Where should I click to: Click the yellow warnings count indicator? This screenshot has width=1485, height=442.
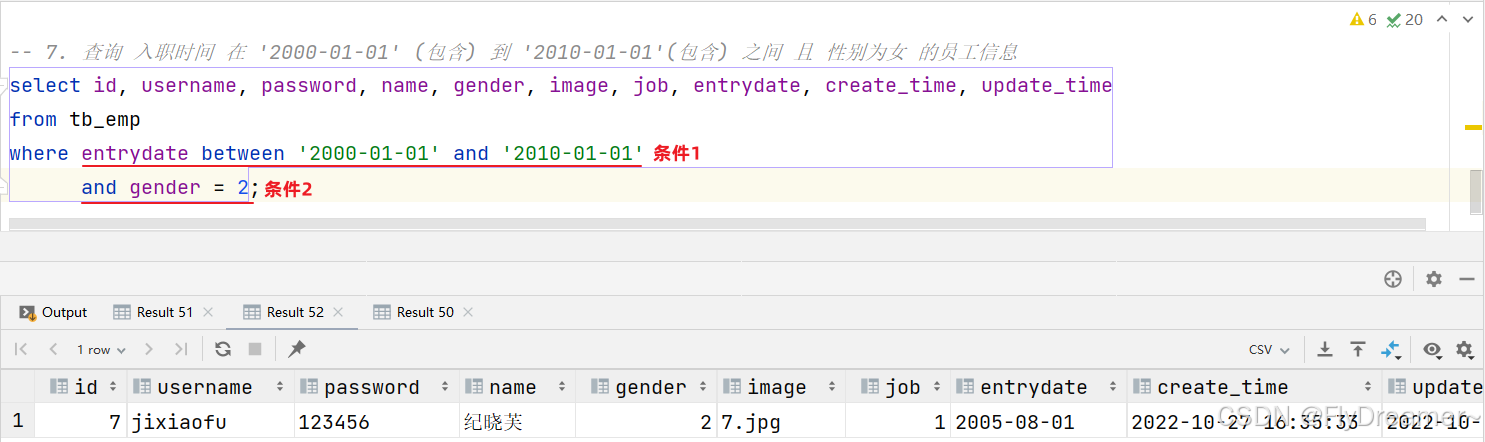1363,19
